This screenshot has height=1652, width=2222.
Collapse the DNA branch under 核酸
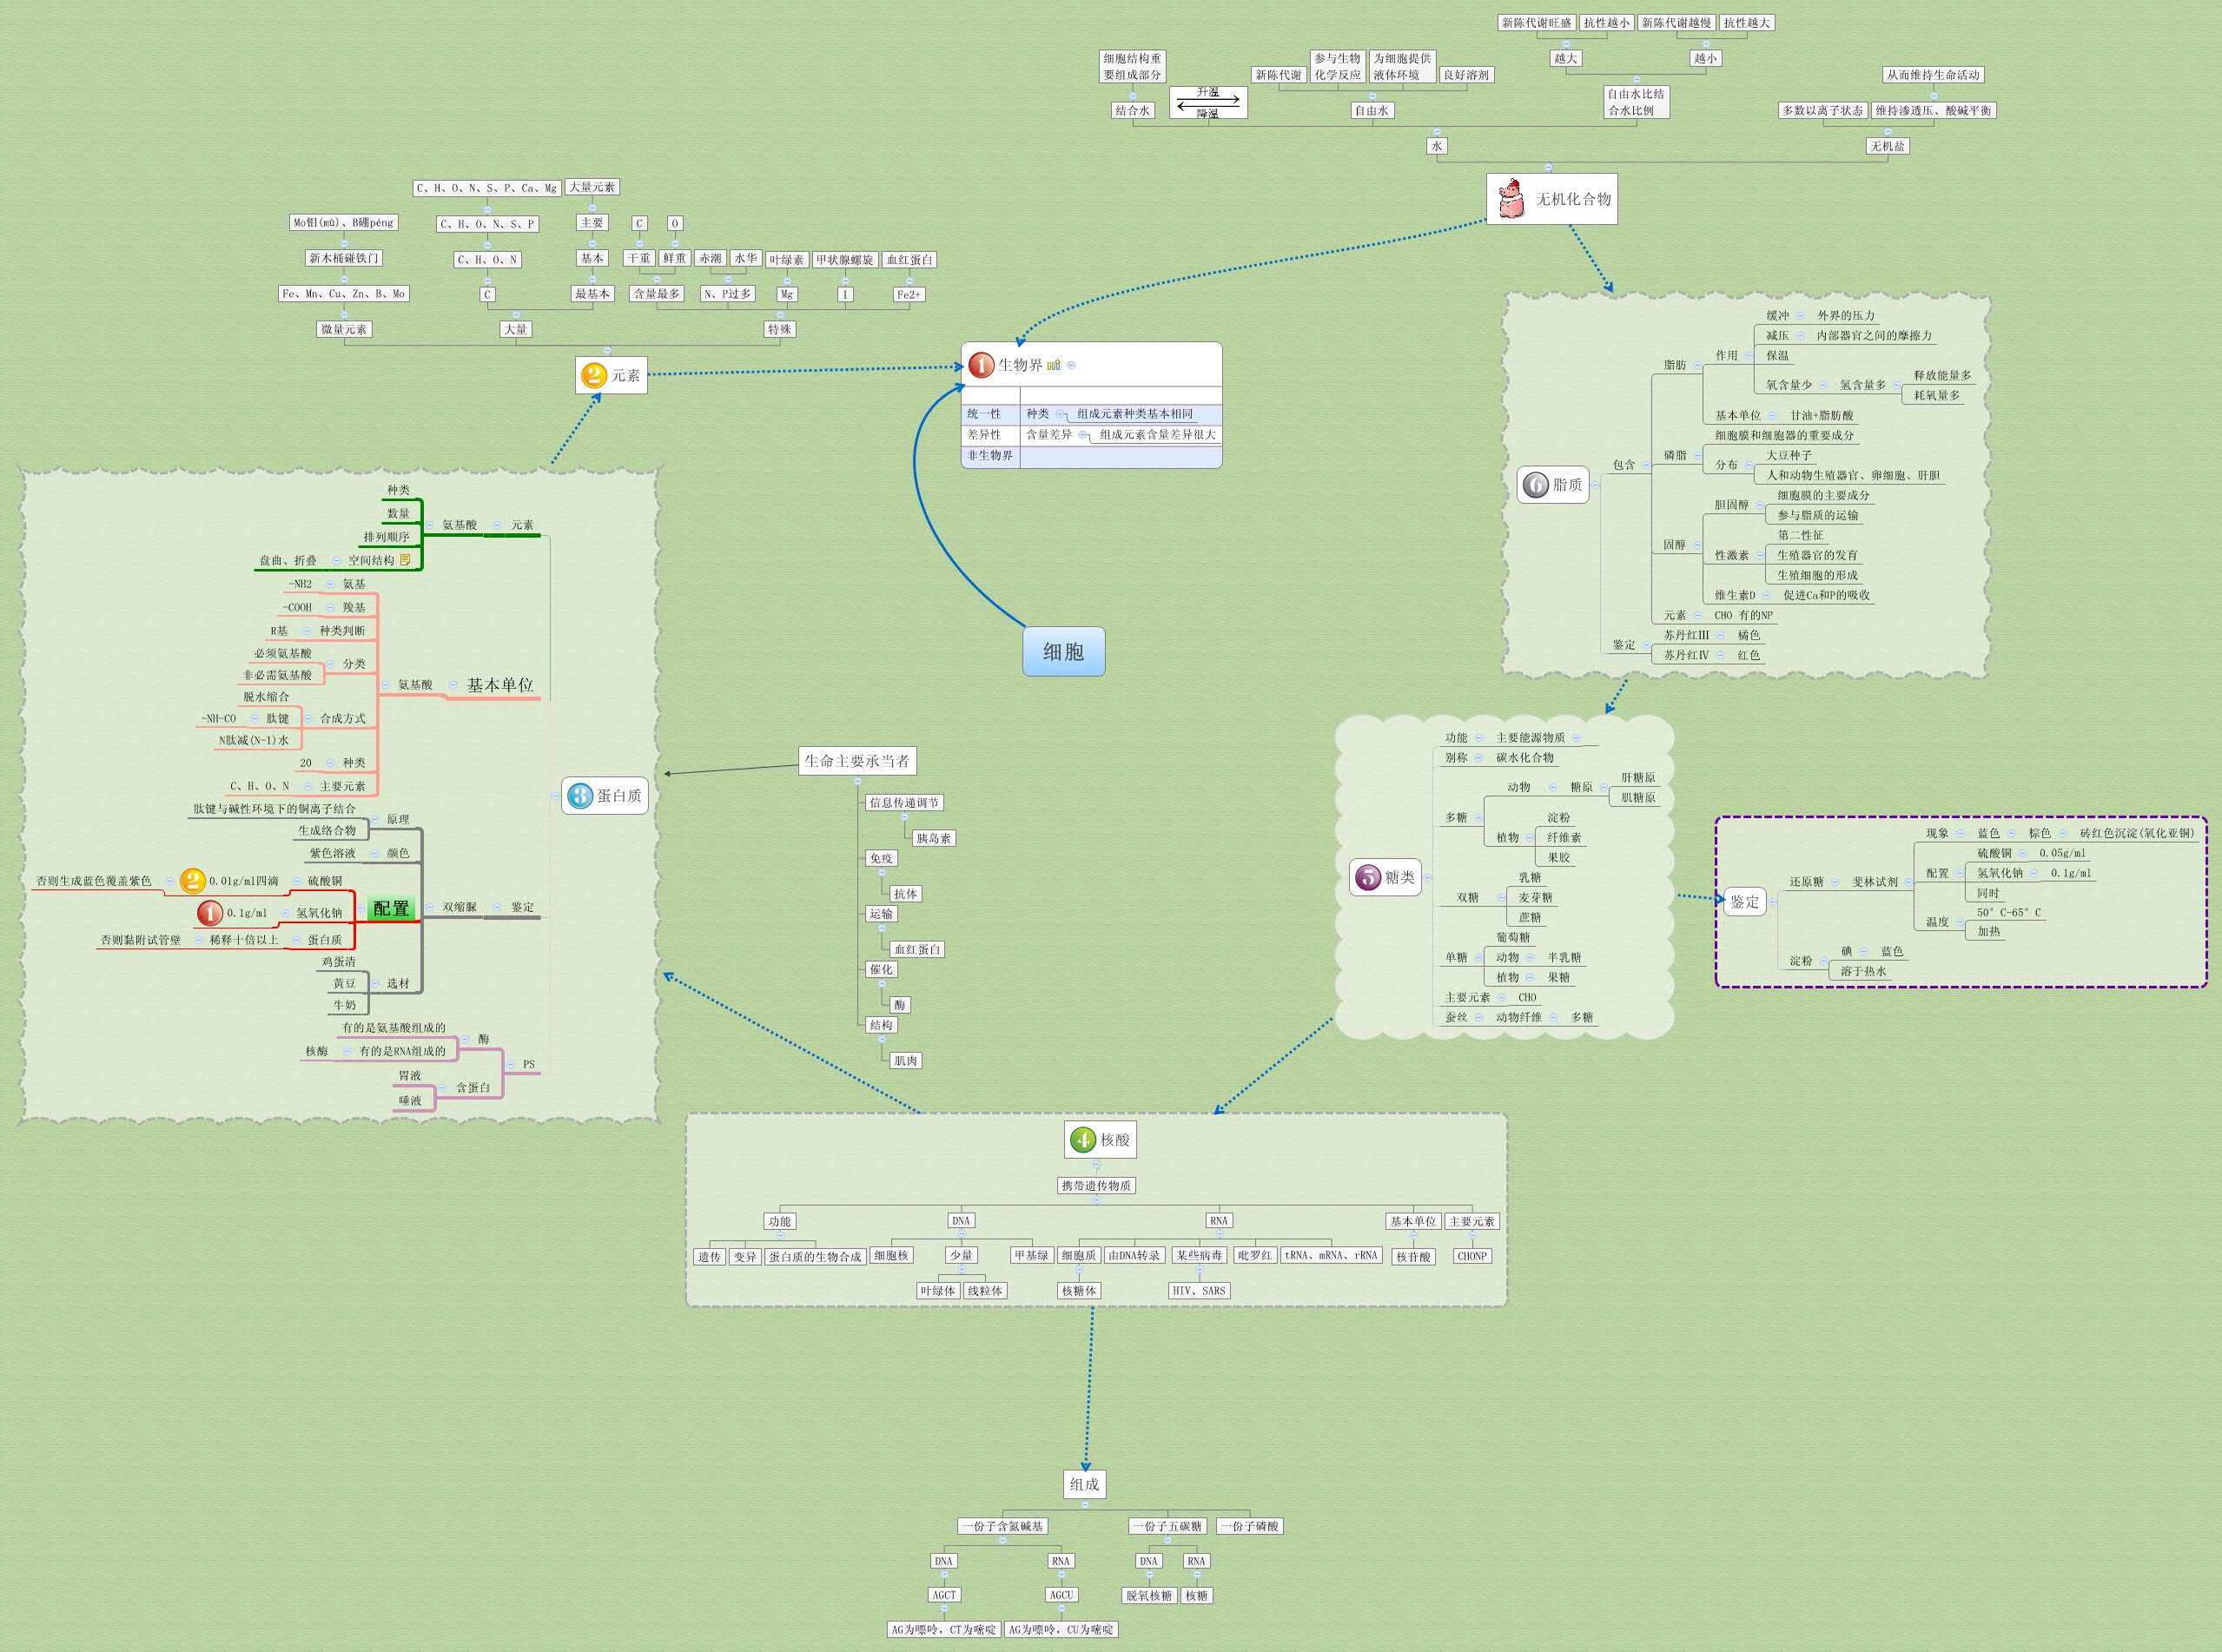point(962,1234)
